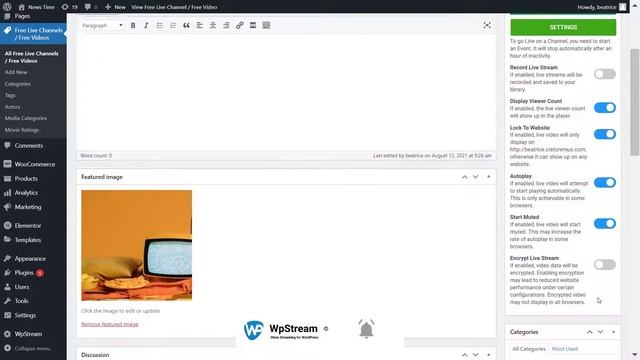
Task: Move Categories panel down
Action: pos(600,332)
